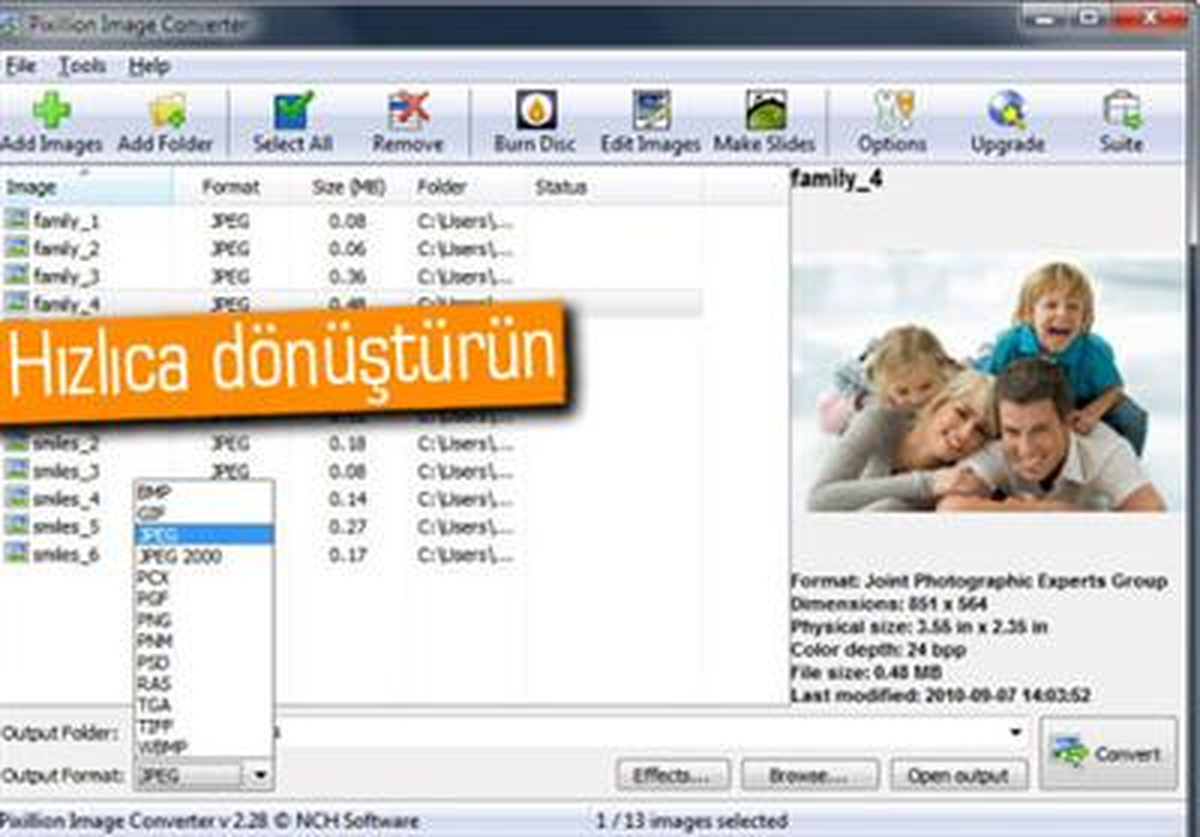Choose JPEG 2000 format option
This screenshot has width=1200, height=837.
coord(203,556)
